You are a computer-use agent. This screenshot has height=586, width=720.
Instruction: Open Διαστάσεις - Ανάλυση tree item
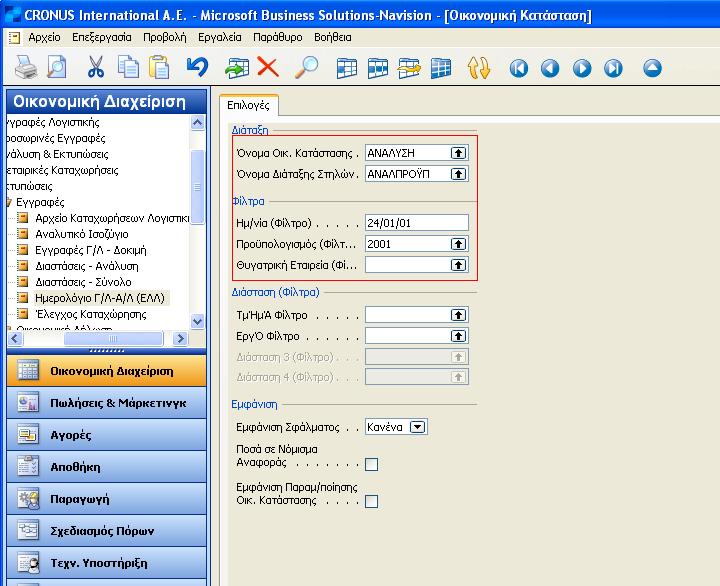87,266
